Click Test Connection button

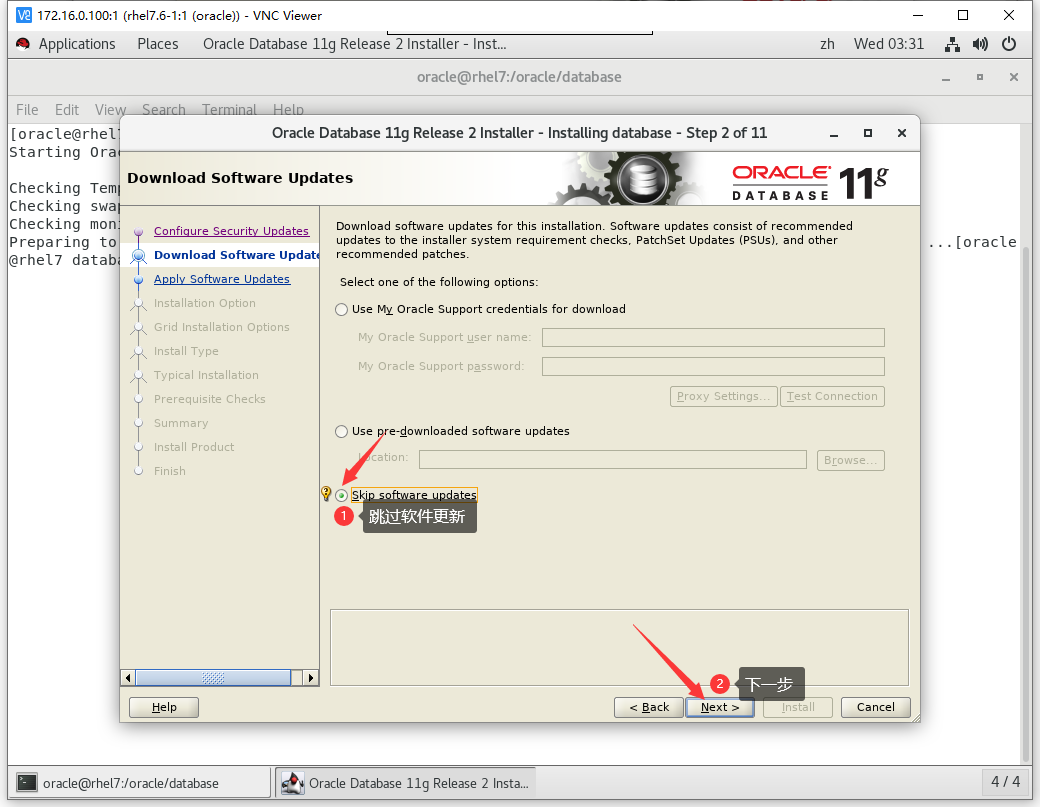tap(832, 396)
